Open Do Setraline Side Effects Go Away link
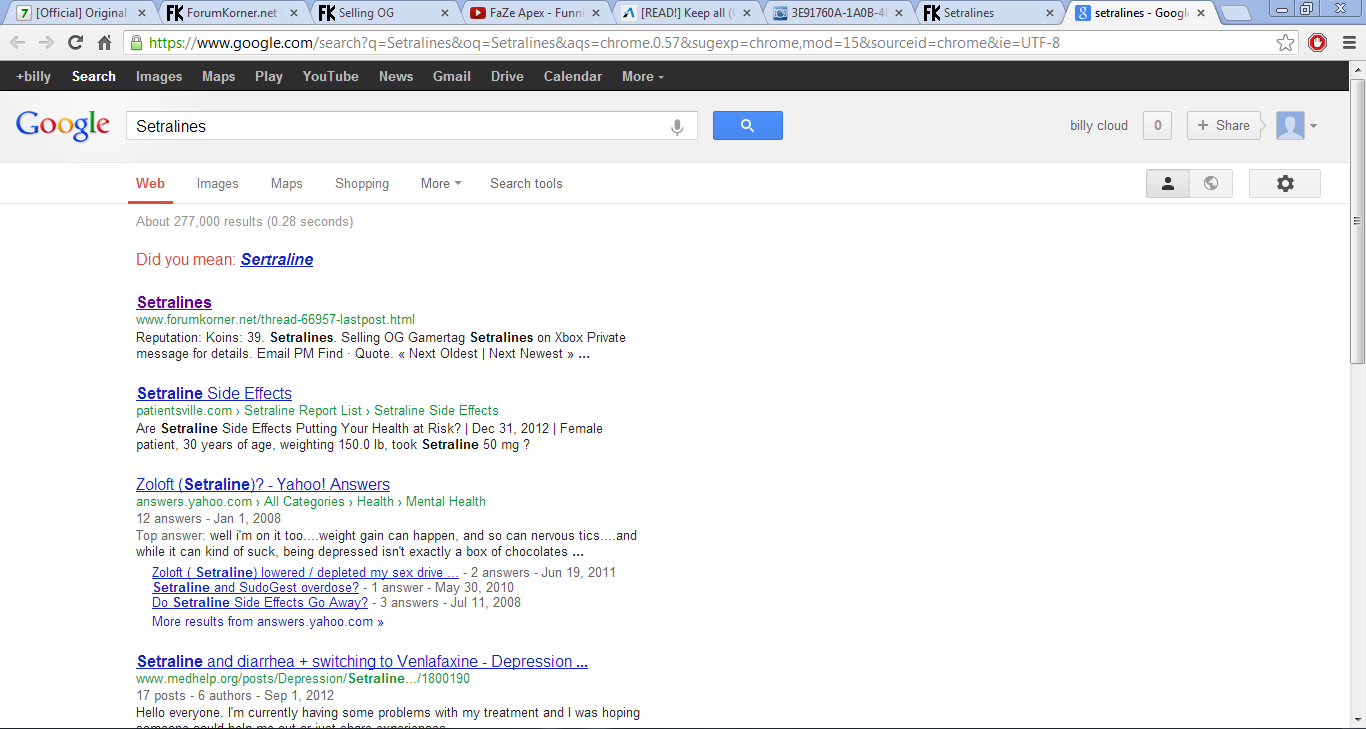The image size is (1366, 729). pos(260,603)
